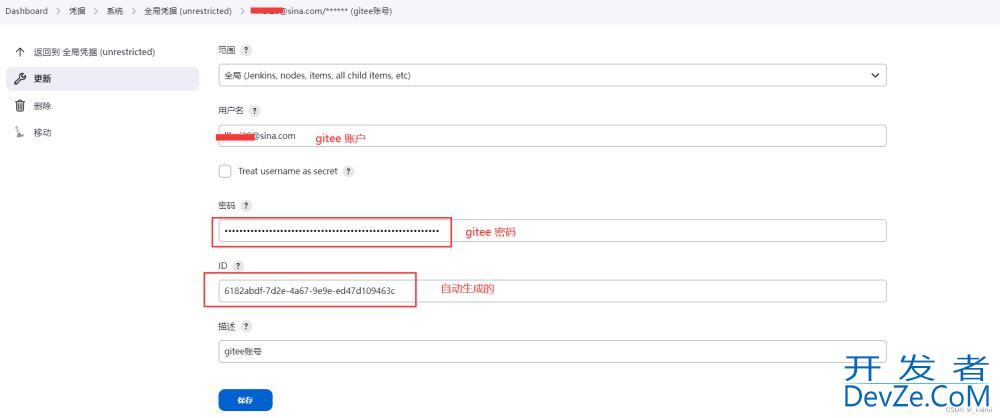The height and width of the screenshot is (418, 1000).
Task: Click the wrench icon for 更新
Action: click(20, 79)
